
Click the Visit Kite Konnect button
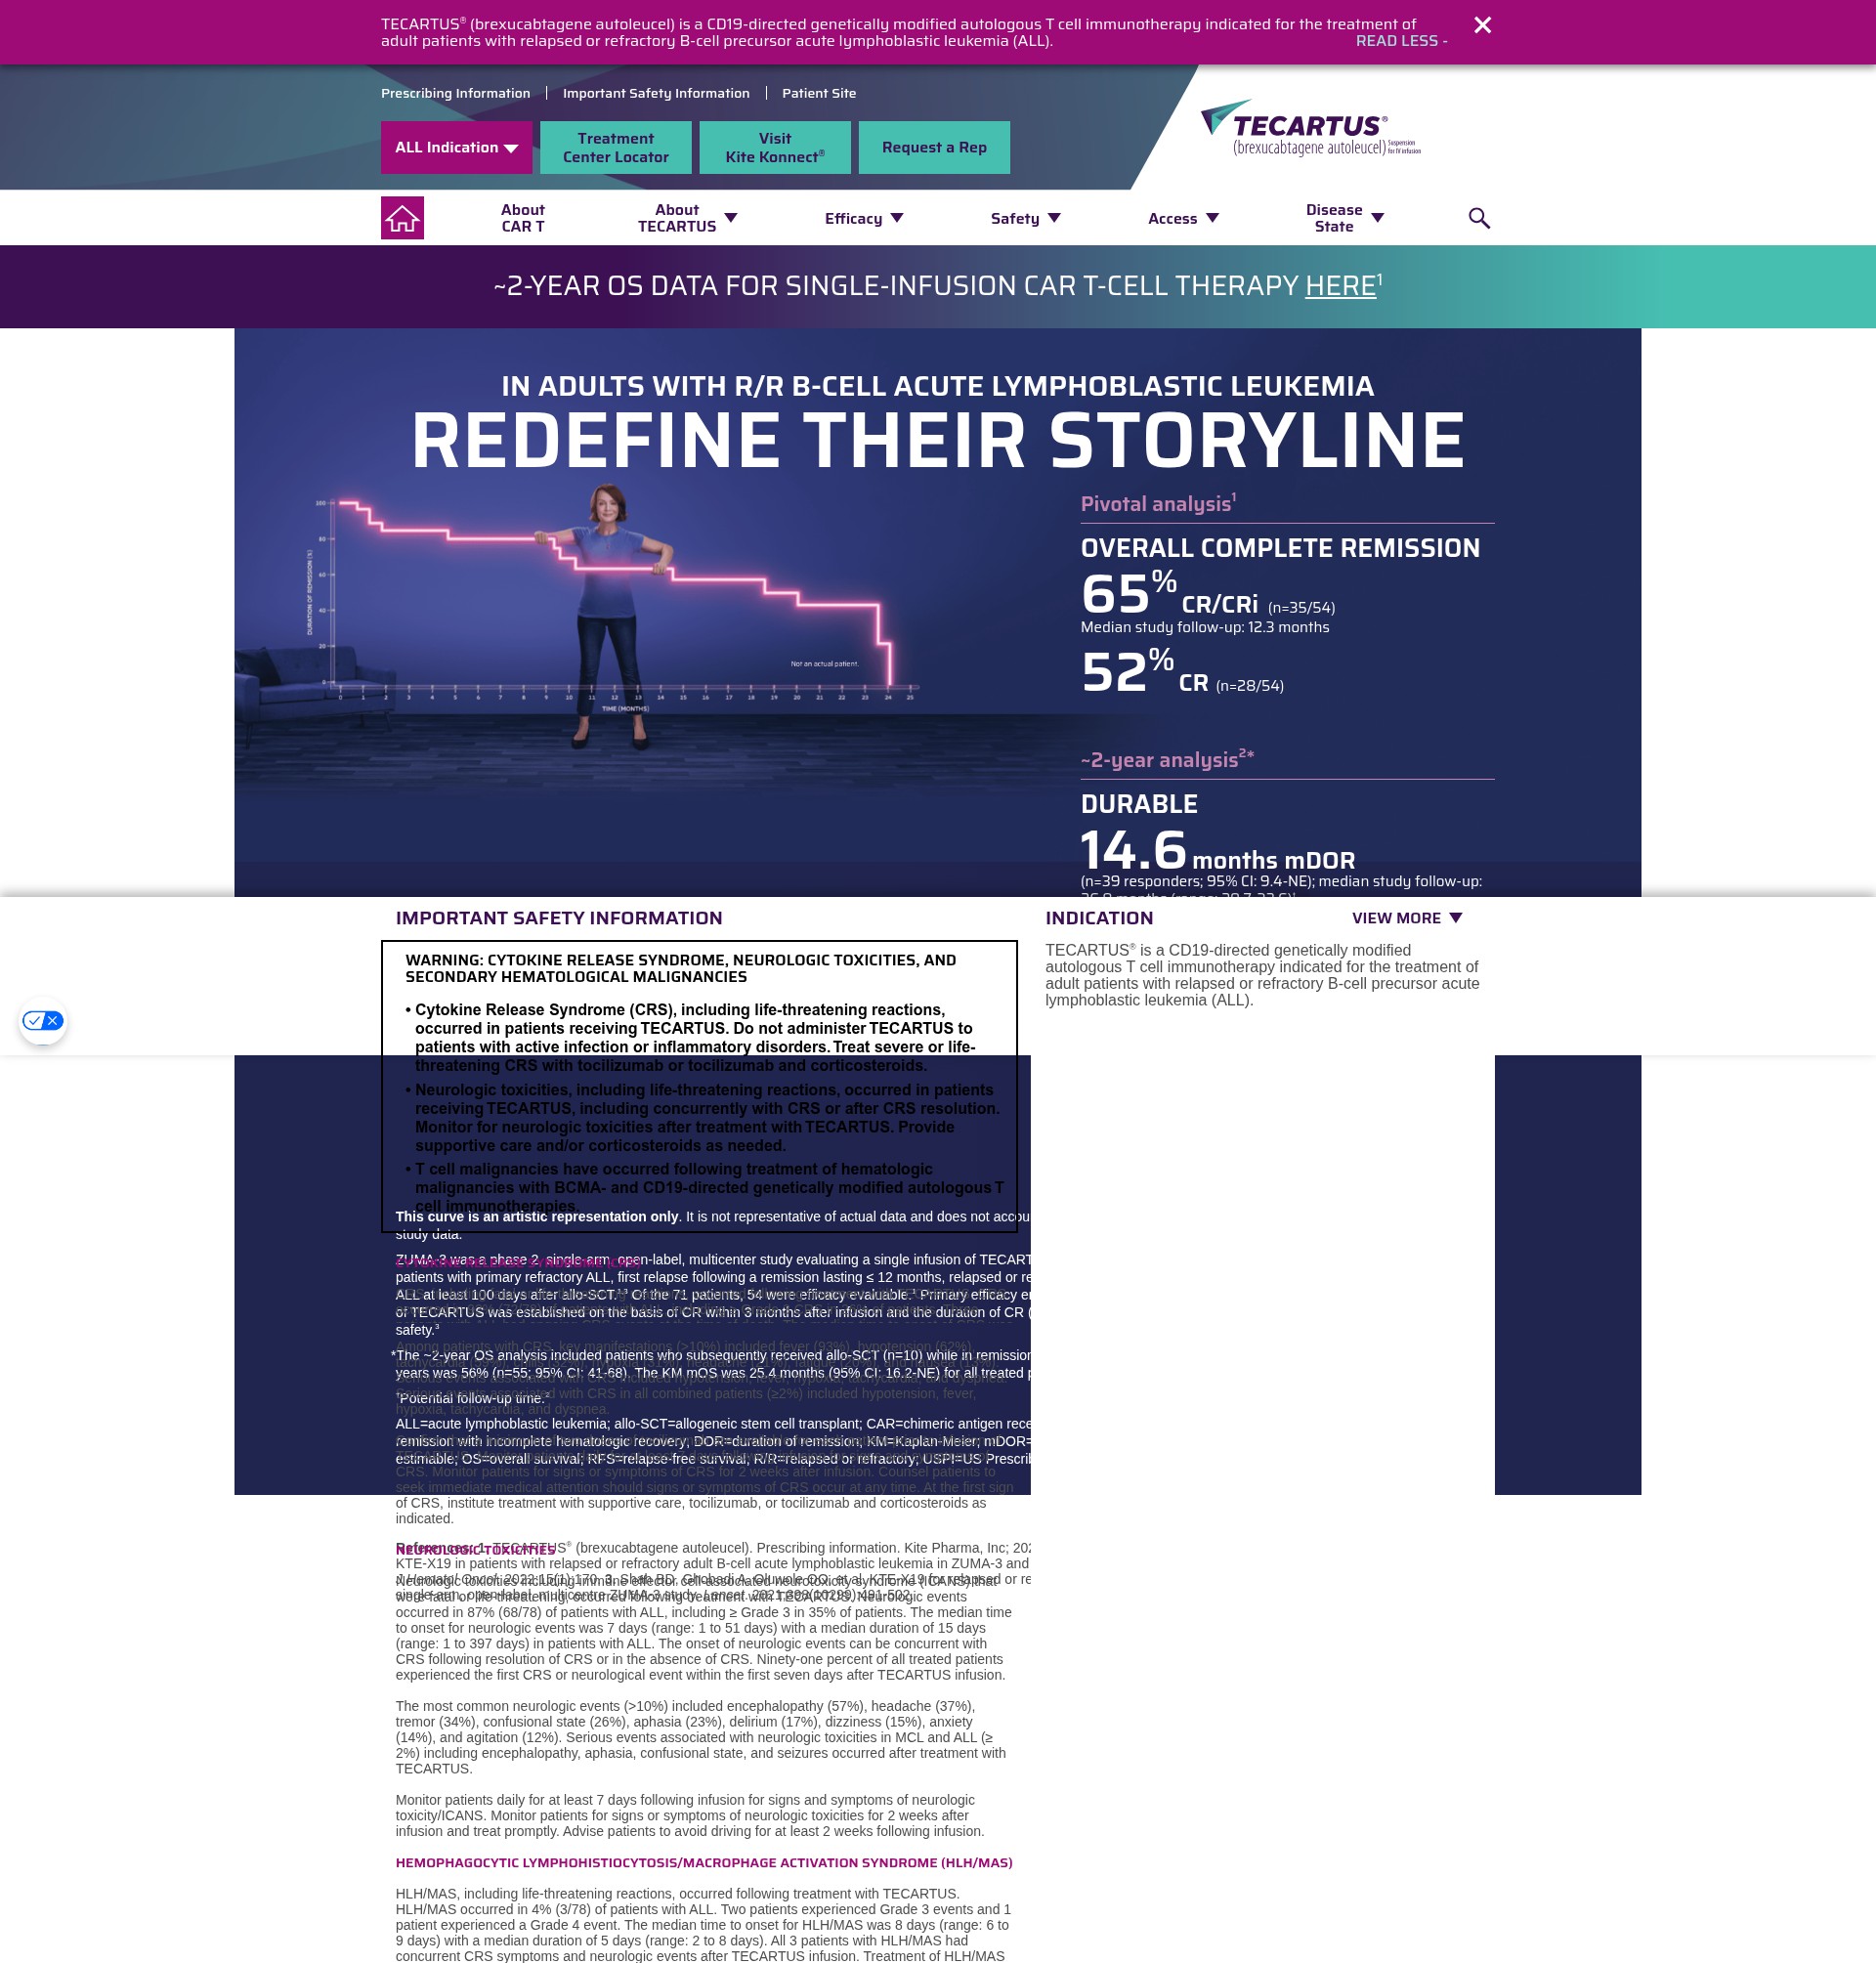pyautogui.click(x=775, y=147)
